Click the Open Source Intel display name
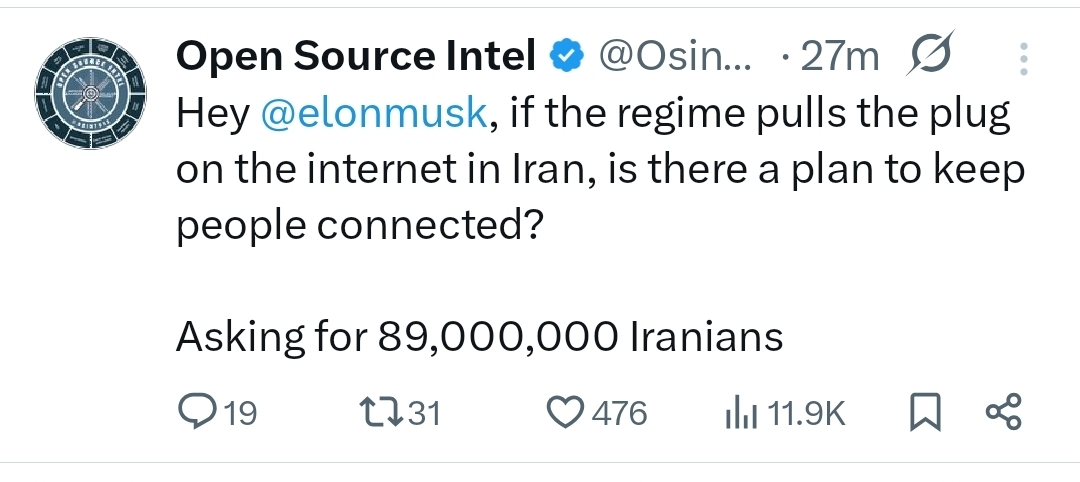1080x482 pixels. [356, 58]
